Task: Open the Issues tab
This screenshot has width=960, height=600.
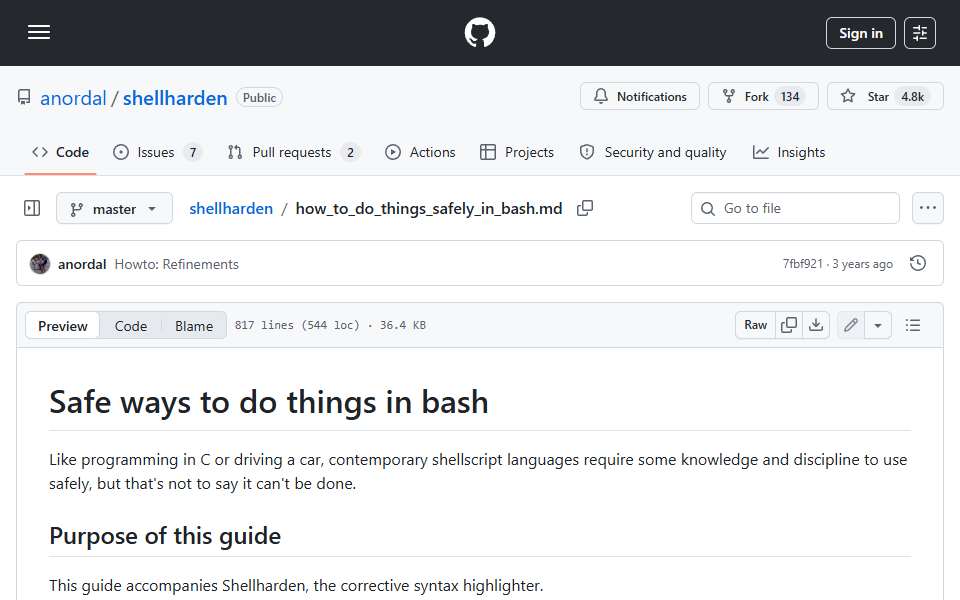Action: tap(157, 152)
